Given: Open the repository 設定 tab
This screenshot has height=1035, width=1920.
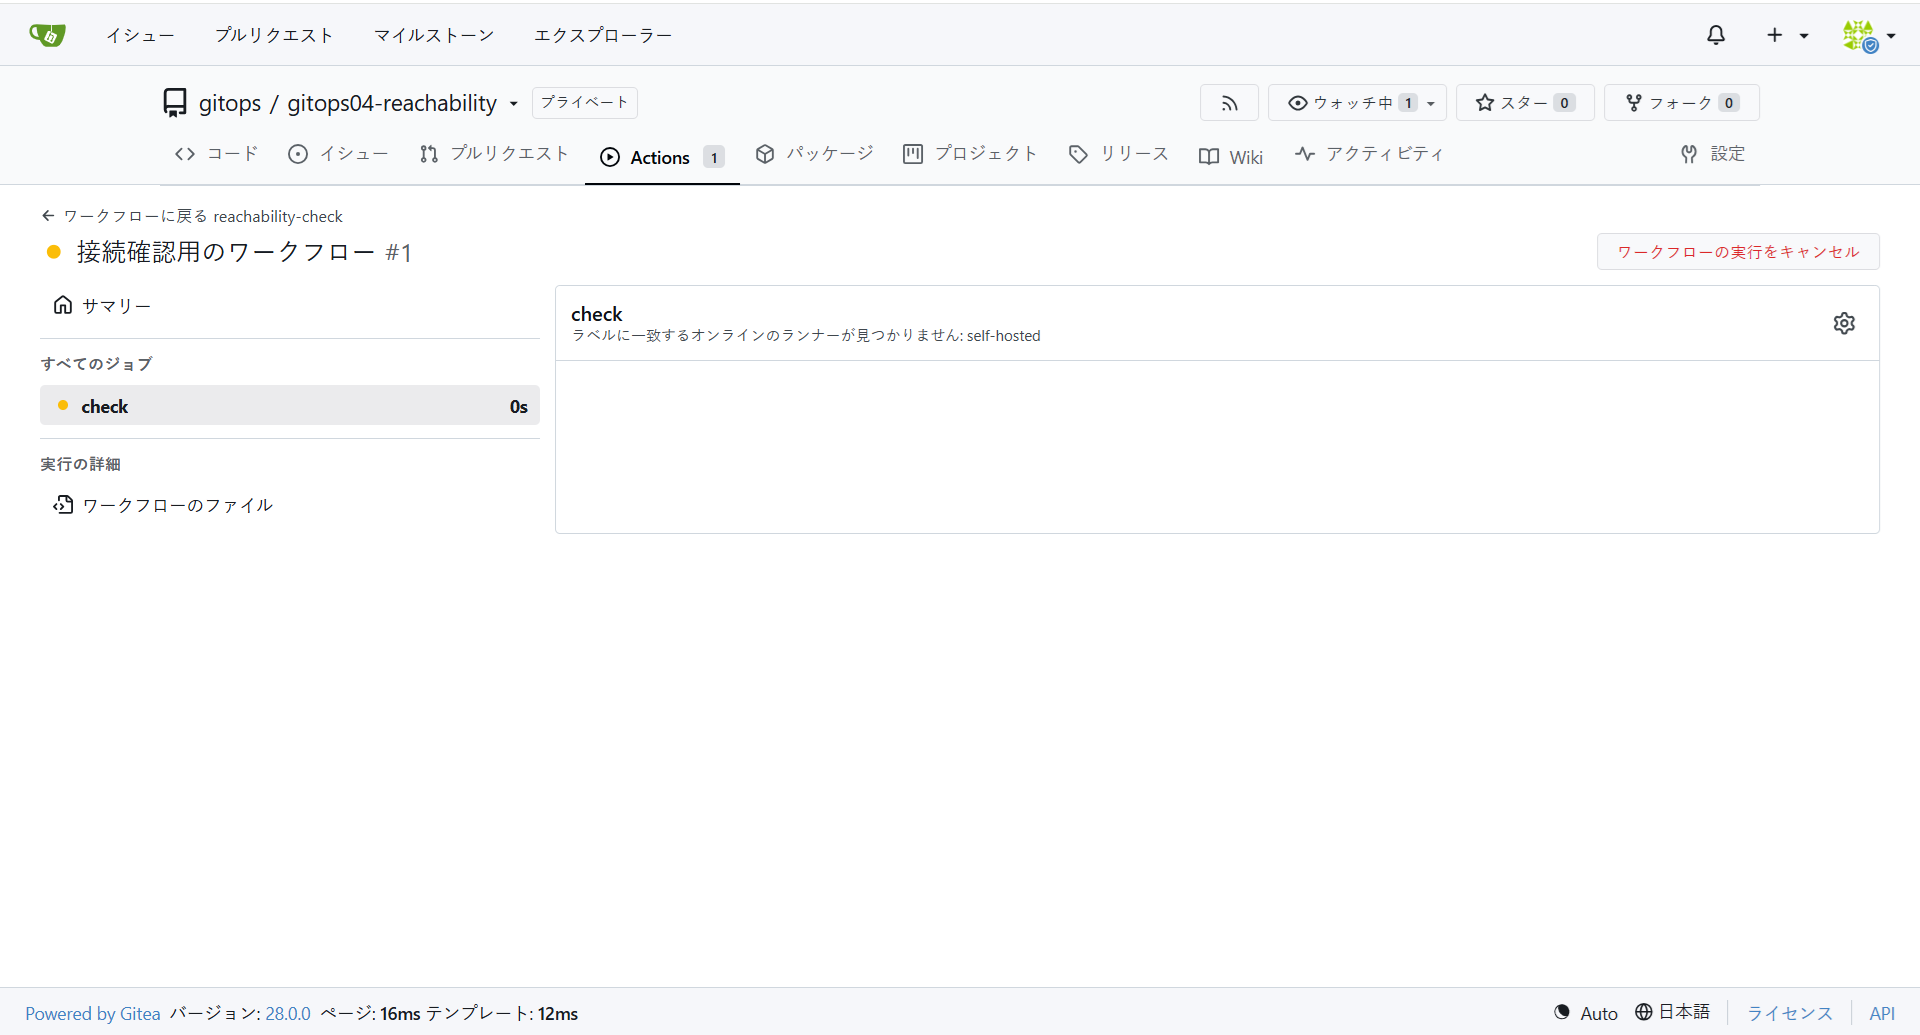Looking at the screenshot, I should pyautogui.click(x=1713, y=154).
